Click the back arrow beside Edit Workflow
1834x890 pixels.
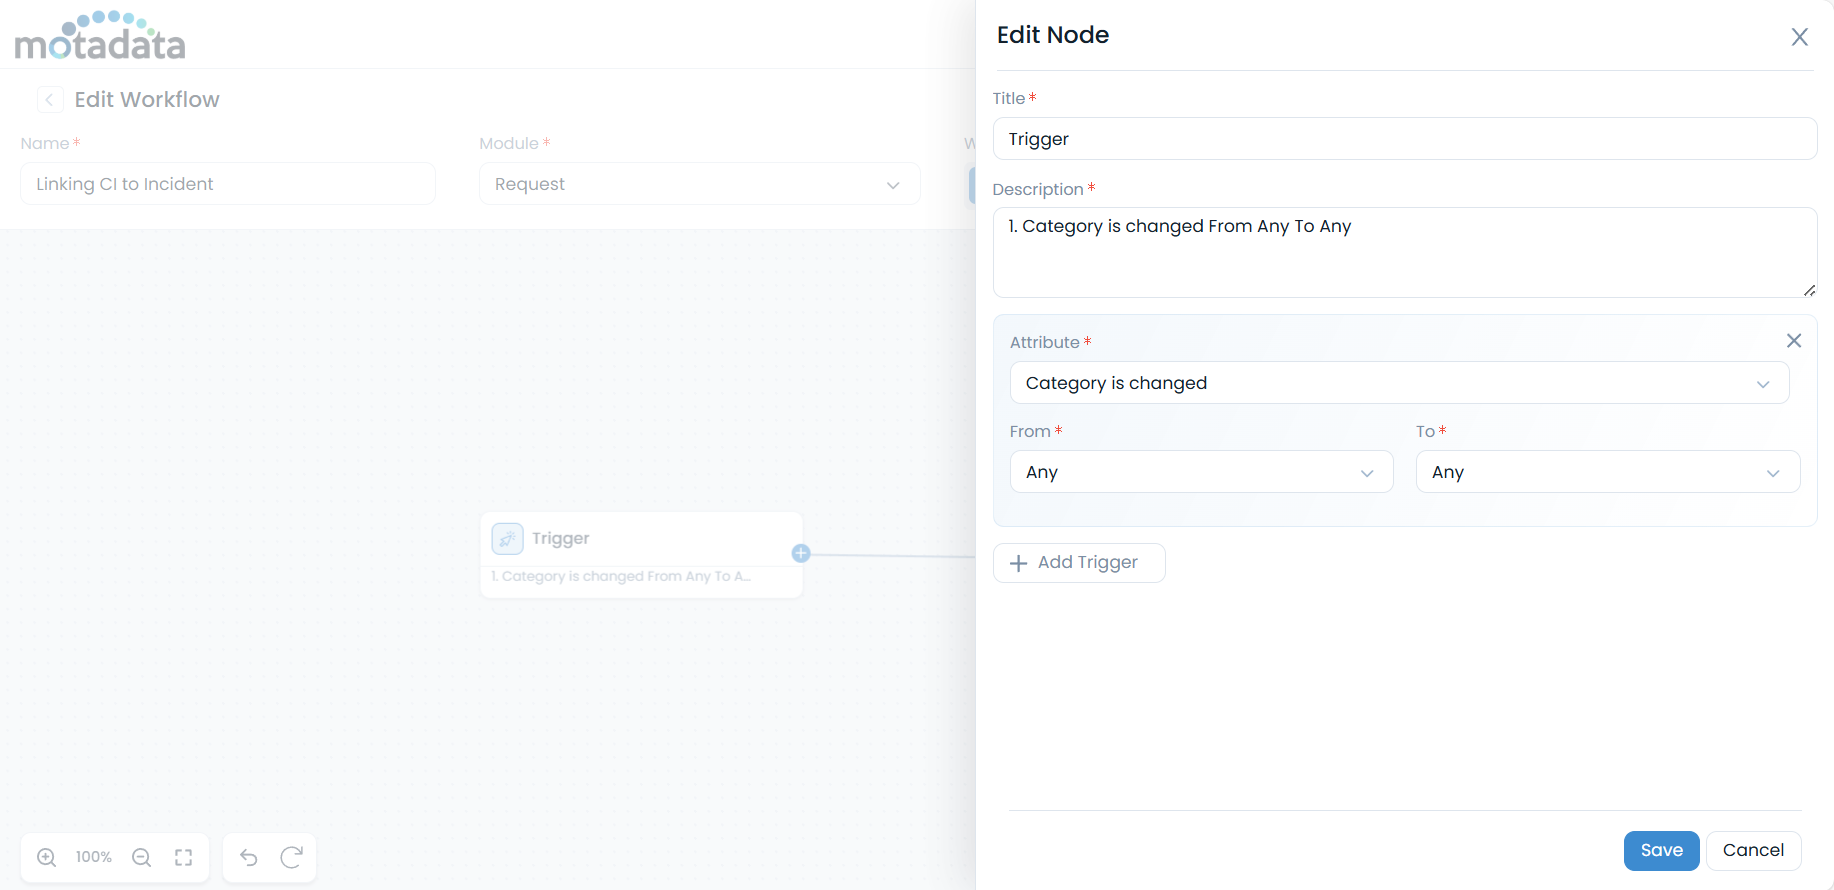50,99
